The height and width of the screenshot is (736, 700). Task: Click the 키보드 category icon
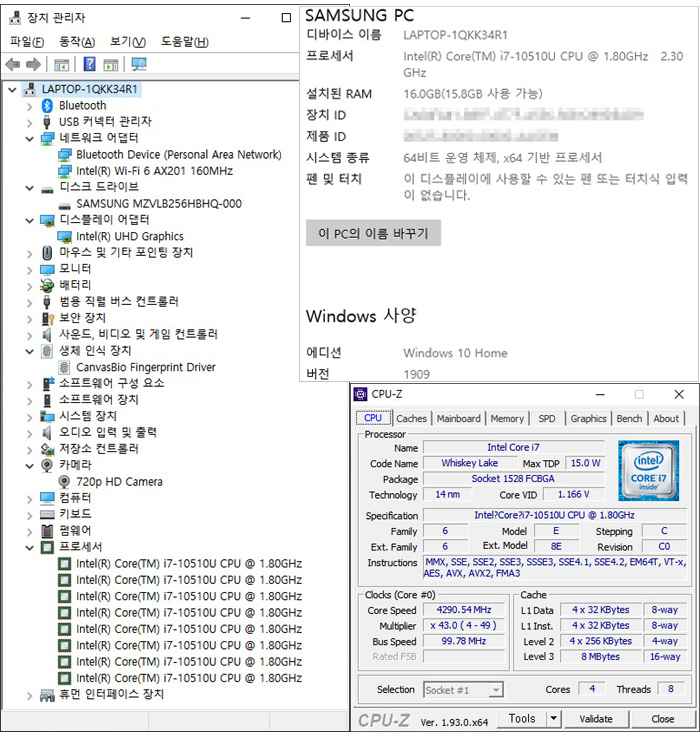(47, 514)
